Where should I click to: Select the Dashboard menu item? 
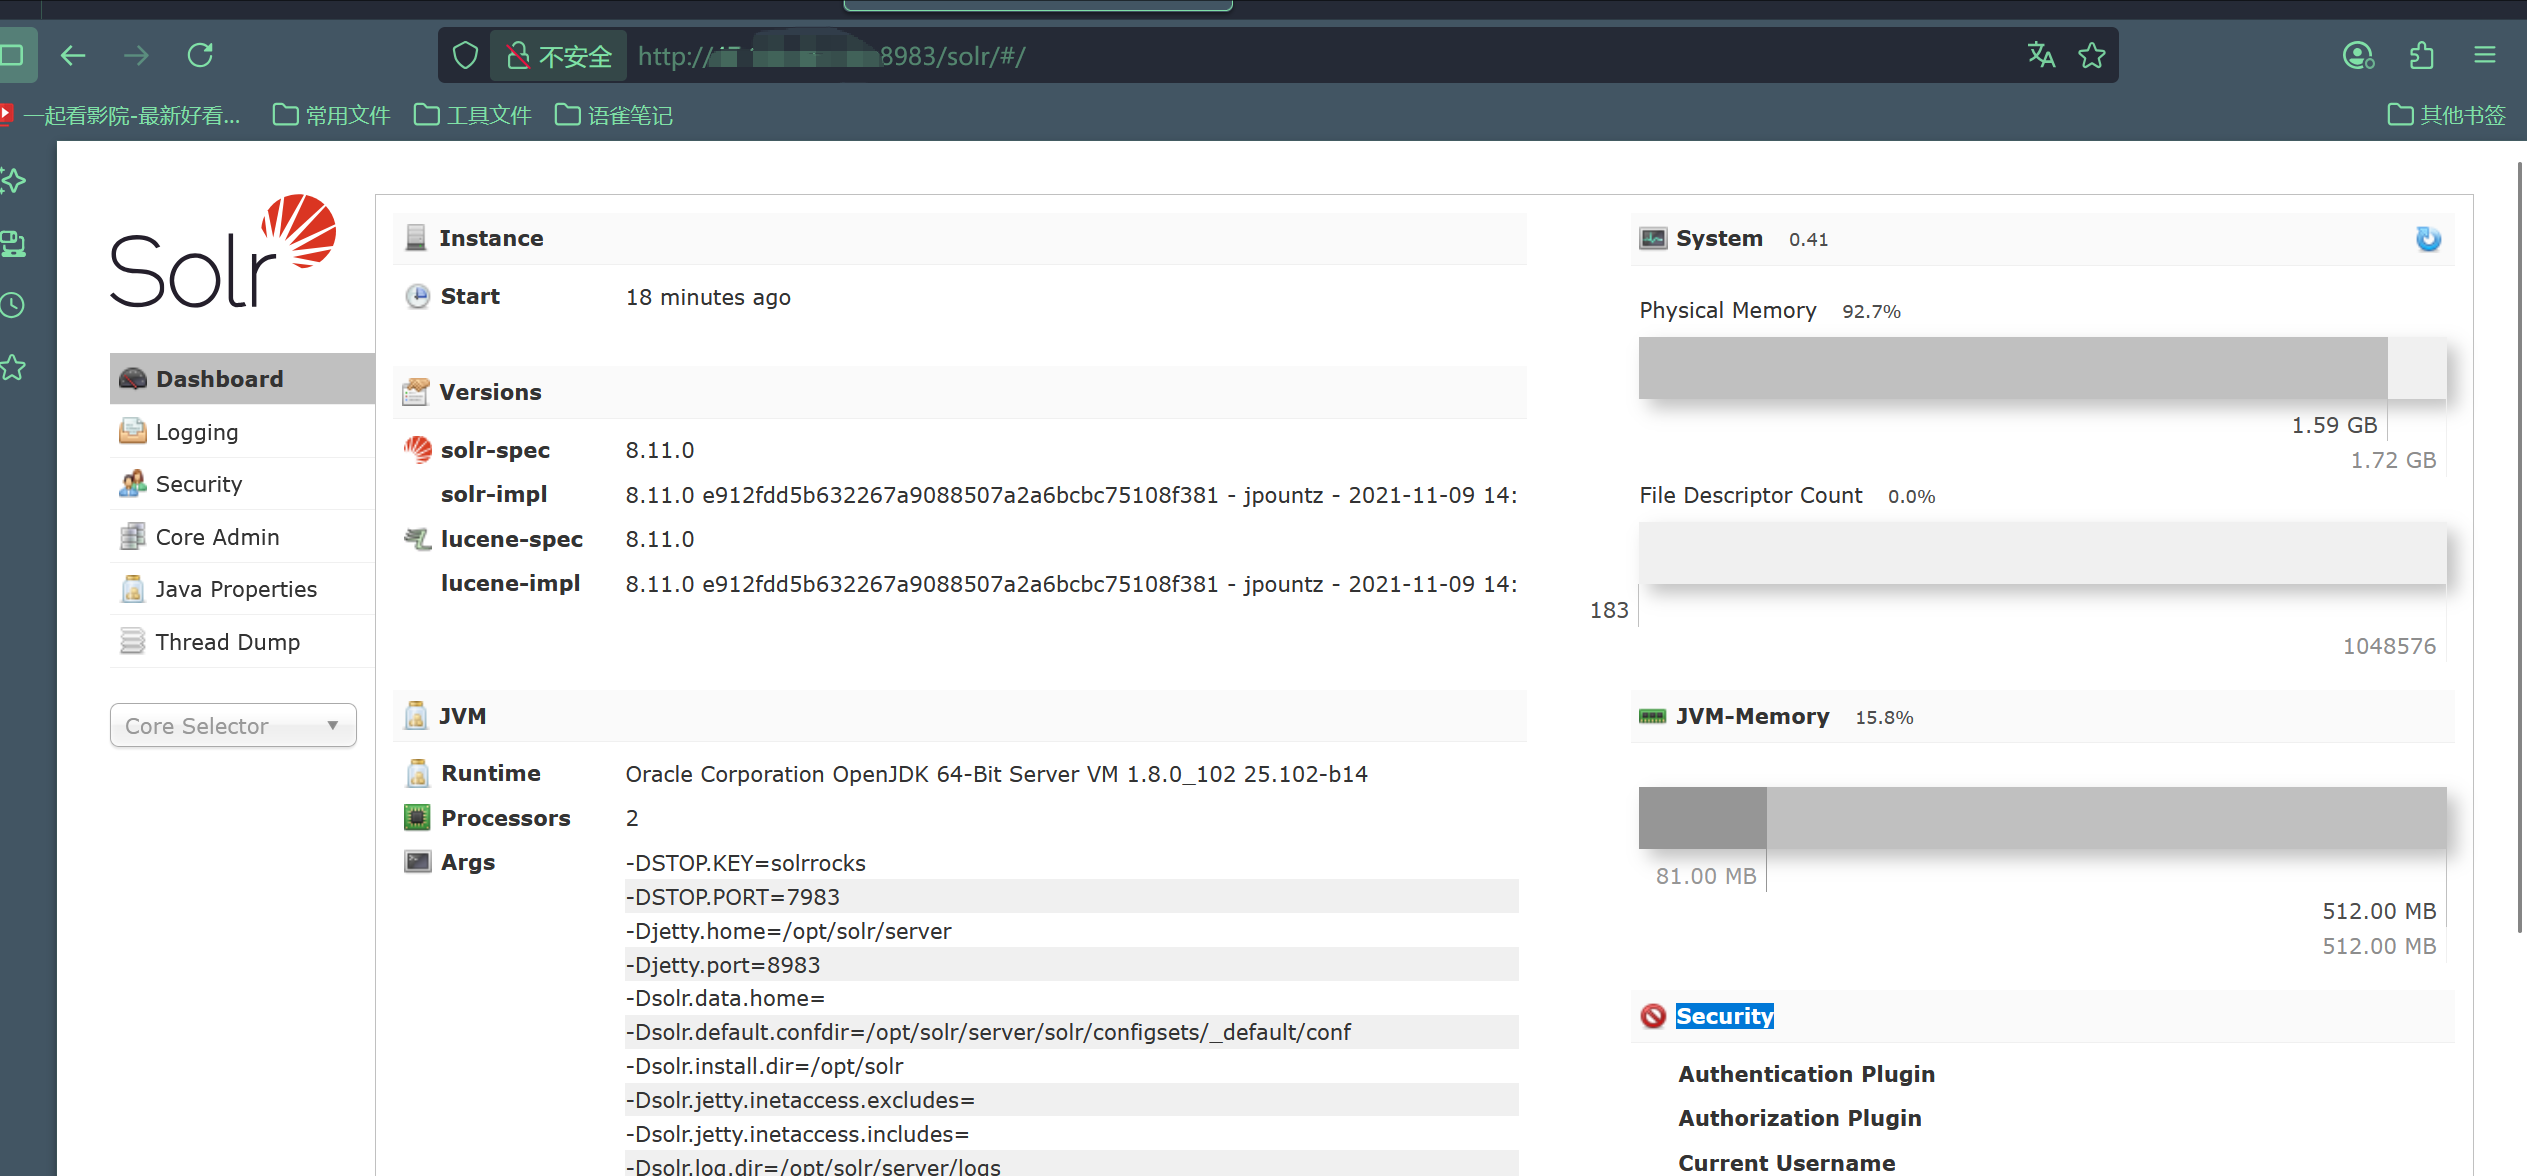242,379
